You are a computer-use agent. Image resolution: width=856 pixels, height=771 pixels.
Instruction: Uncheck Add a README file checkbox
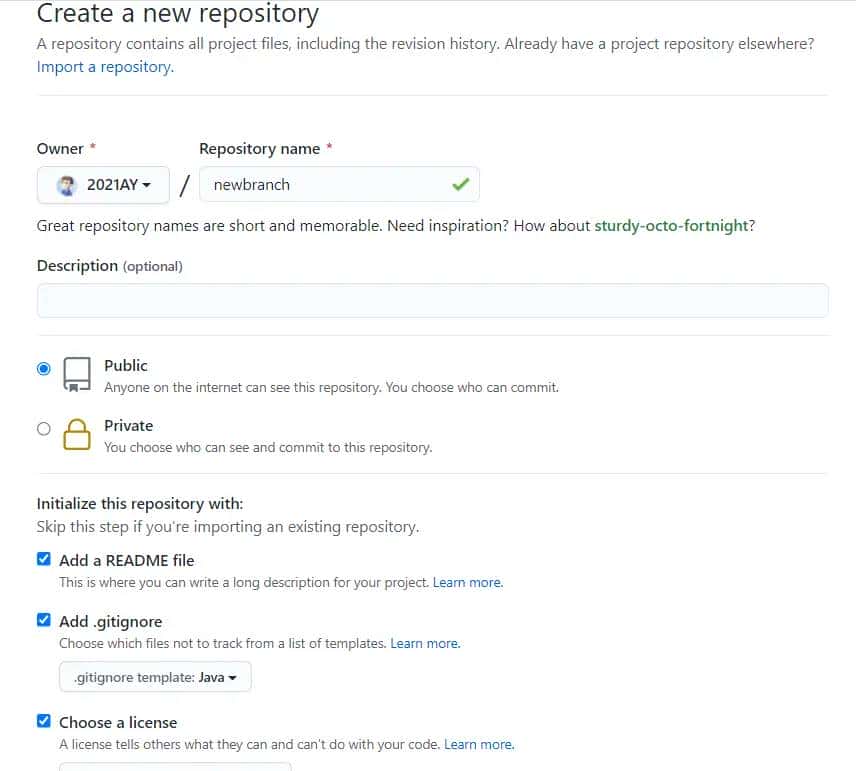click(x=44, y=560)
